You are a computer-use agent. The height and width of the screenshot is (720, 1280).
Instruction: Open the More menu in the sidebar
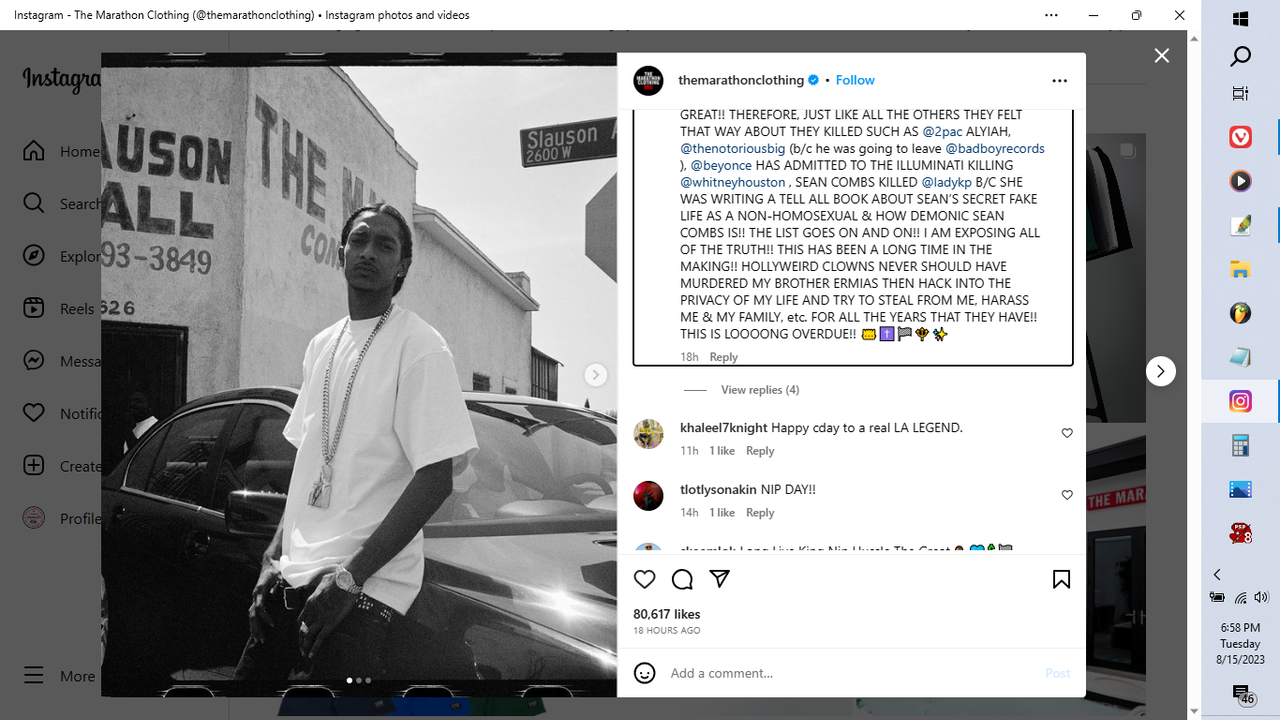pos(60,676)
